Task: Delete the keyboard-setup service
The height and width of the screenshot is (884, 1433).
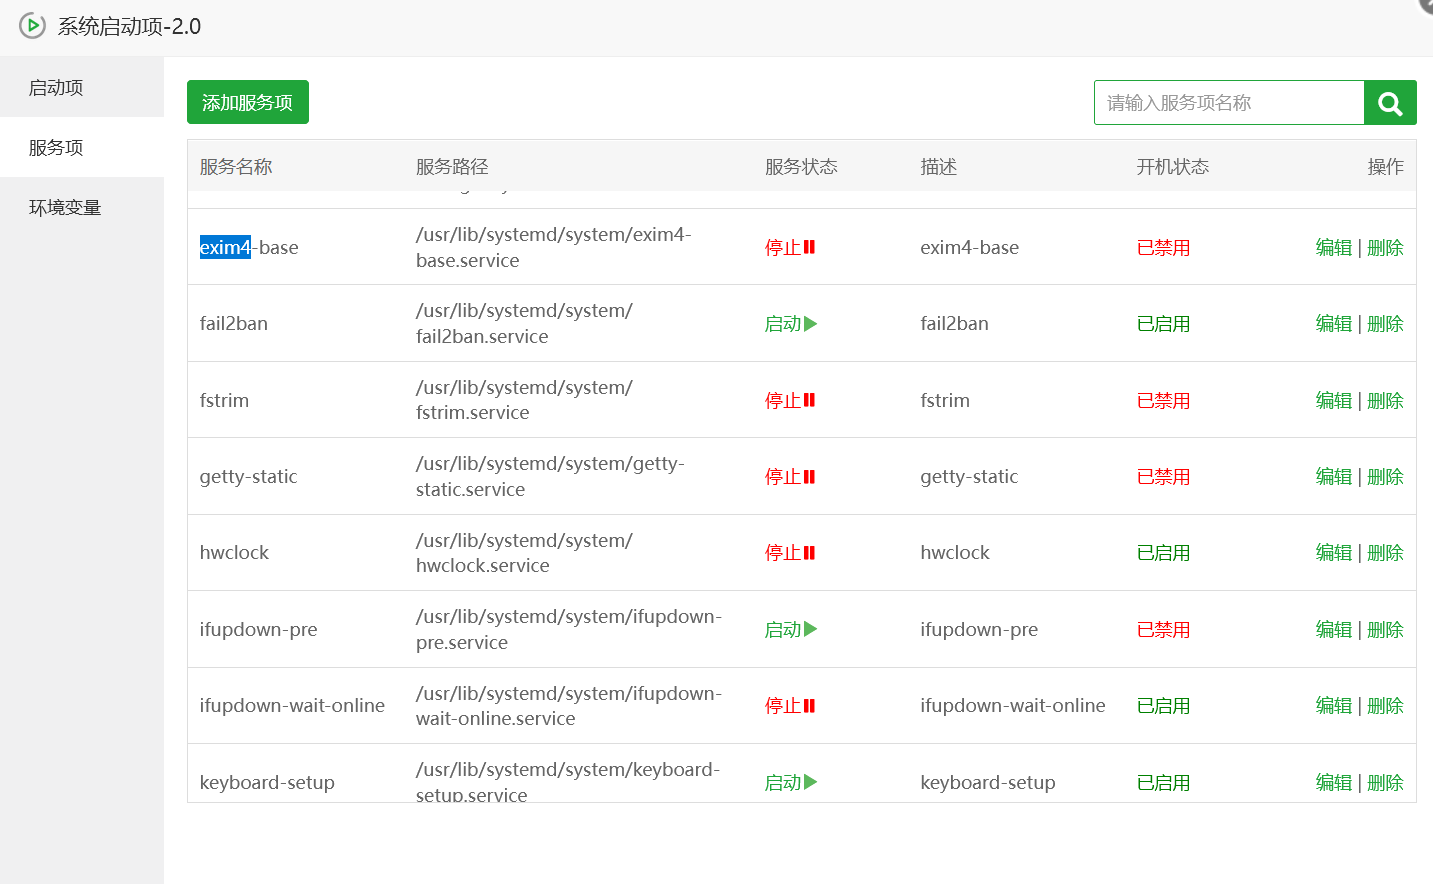Action: click(1385, 783)
